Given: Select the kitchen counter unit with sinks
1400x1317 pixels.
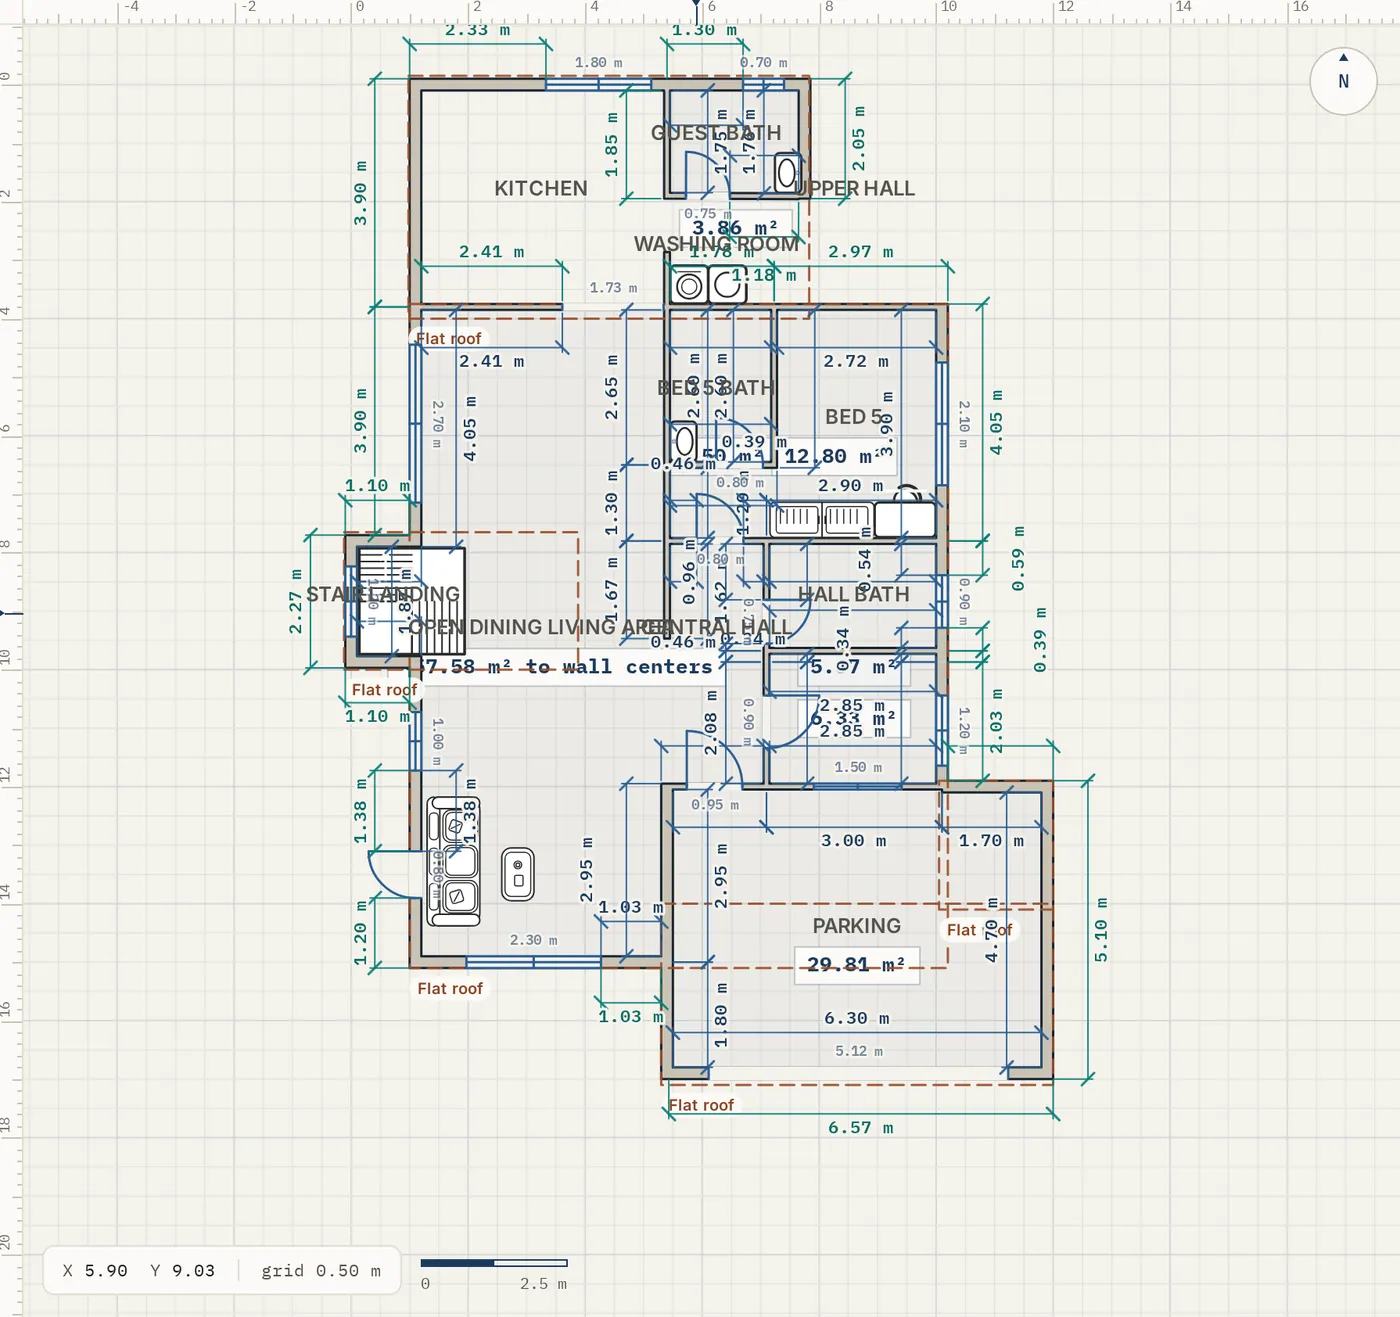Looking at the screenshot, I should click(454, 861).
